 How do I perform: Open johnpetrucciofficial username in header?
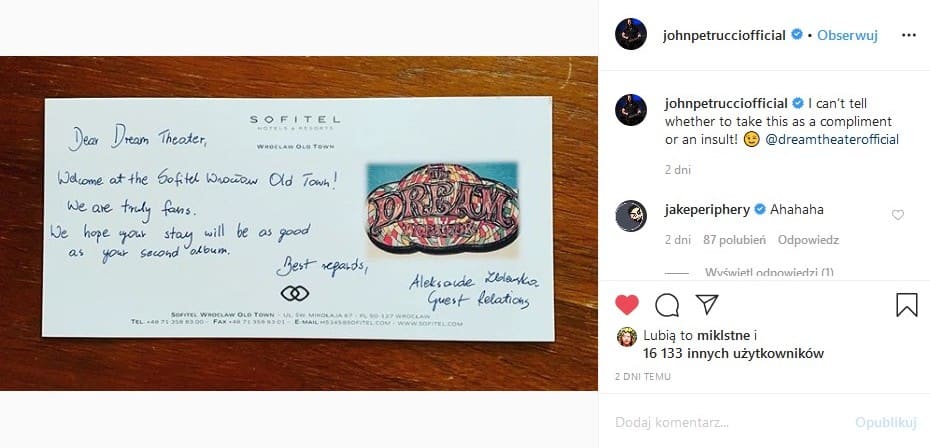click(x=724, y=36)
